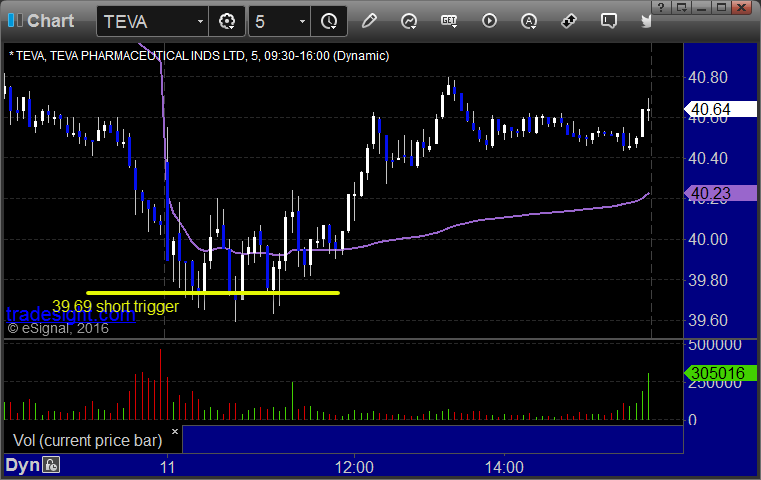This screenshot has width=761, height=480.
Task: Click the green 305016 volume marker
Action: pos(721,373)
